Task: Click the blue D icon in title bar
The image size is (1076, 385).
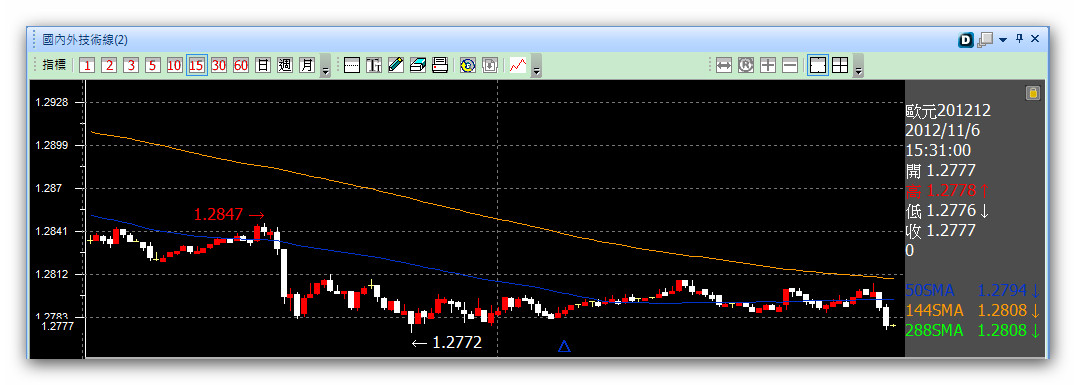Action: pyautogui.click(x=966, y=40)
